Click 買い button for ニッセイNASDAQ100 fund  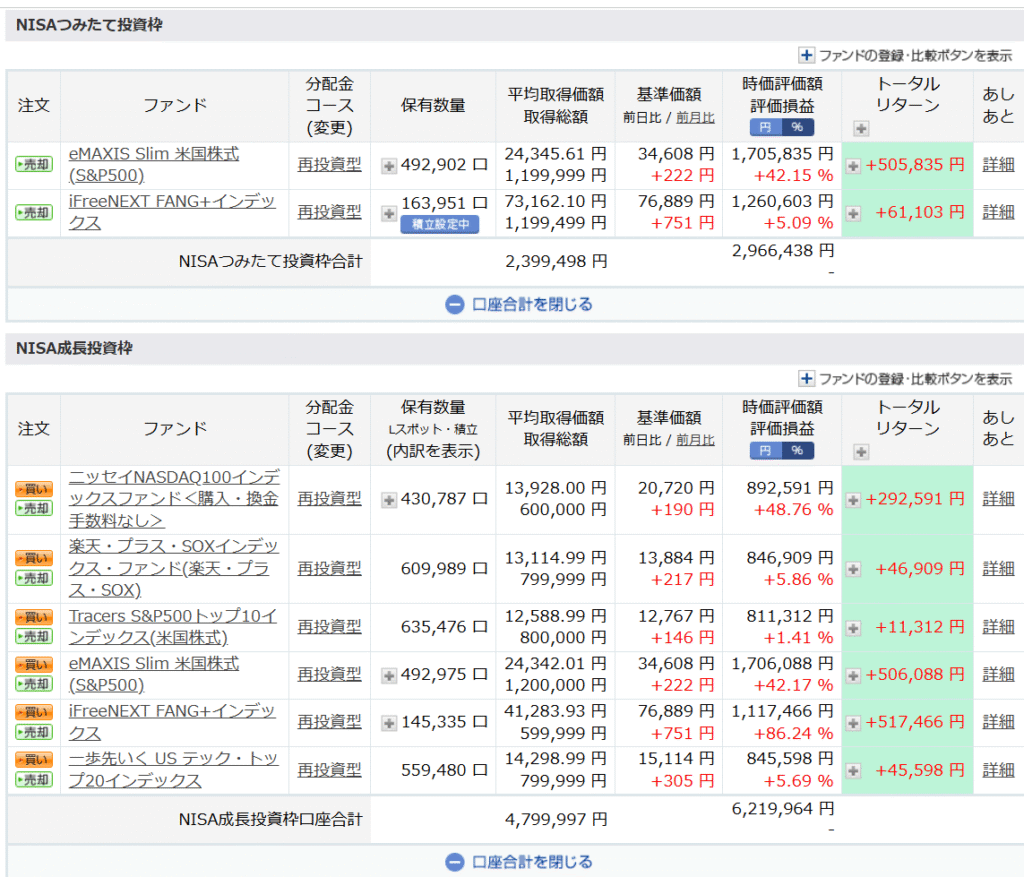34,488
